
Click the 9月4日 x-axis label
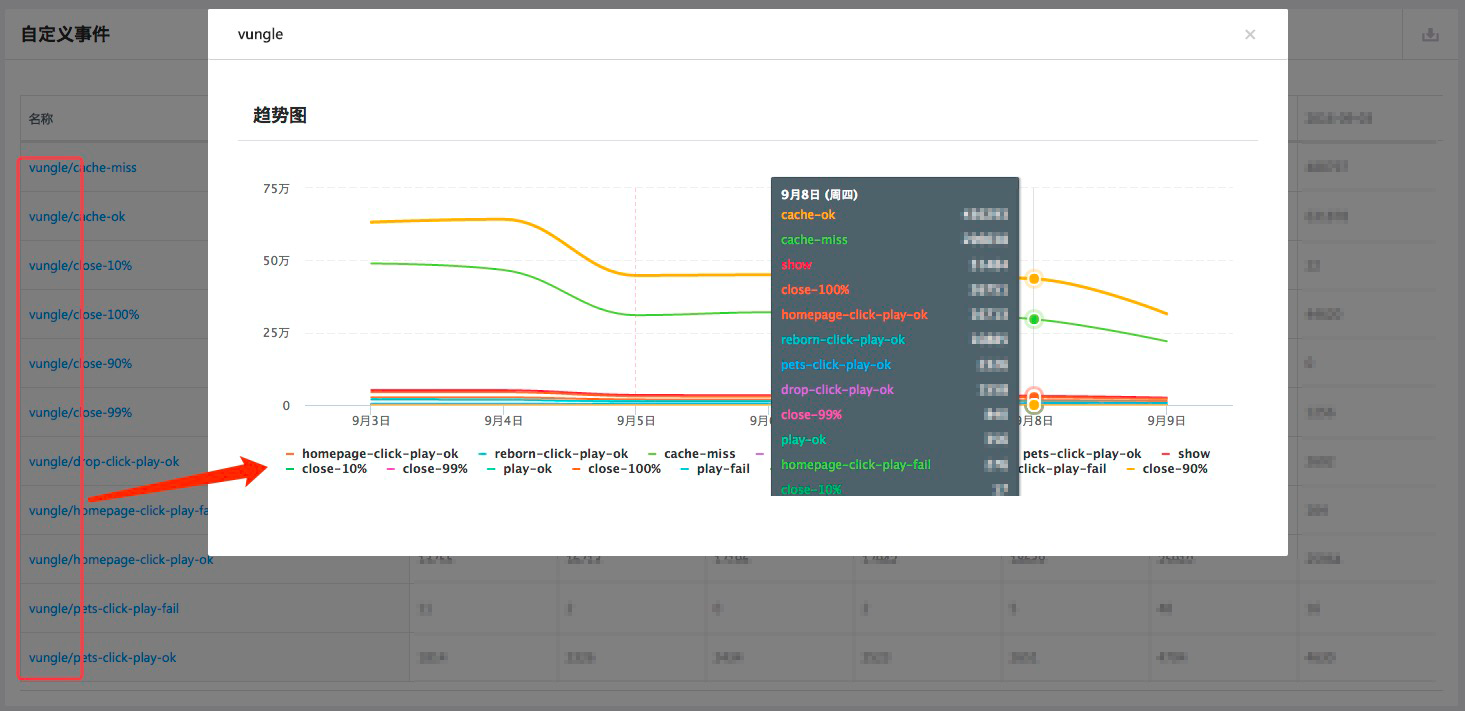tap(504, 421)
